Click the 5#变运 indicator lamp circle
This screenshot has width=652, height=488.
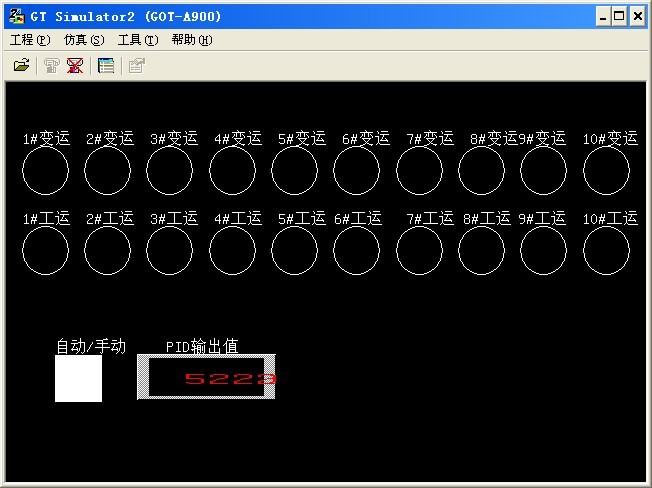click(x=295, y=171)
